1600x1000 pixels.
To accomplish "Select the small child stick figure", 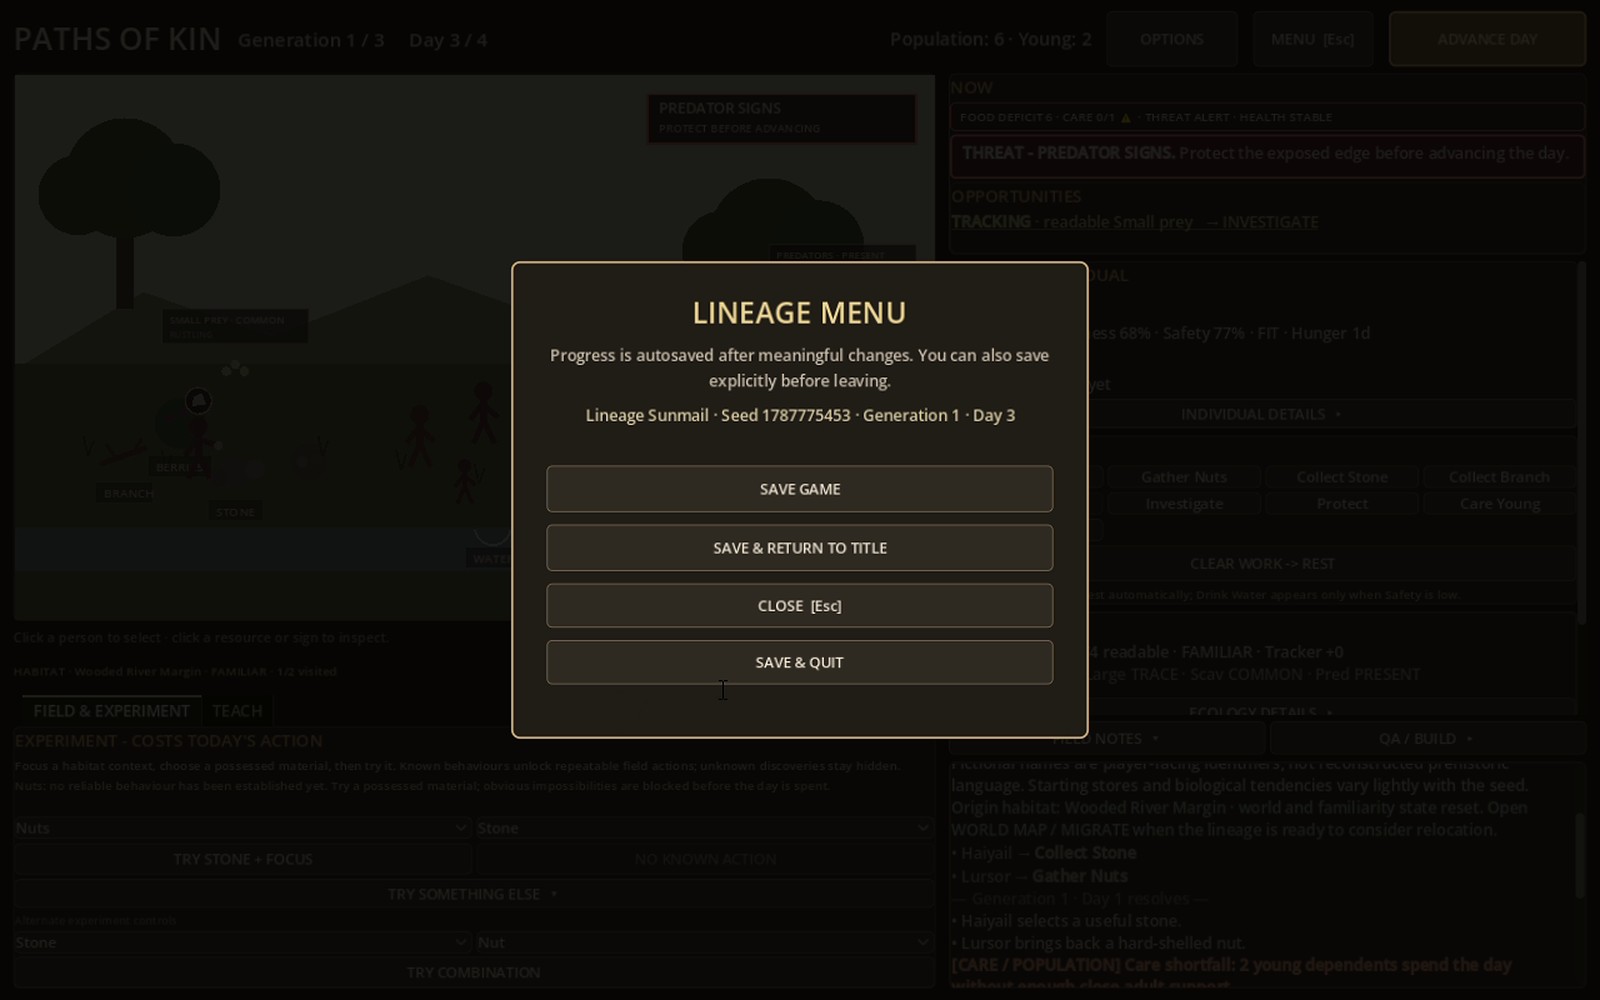I will click(463, 481).
